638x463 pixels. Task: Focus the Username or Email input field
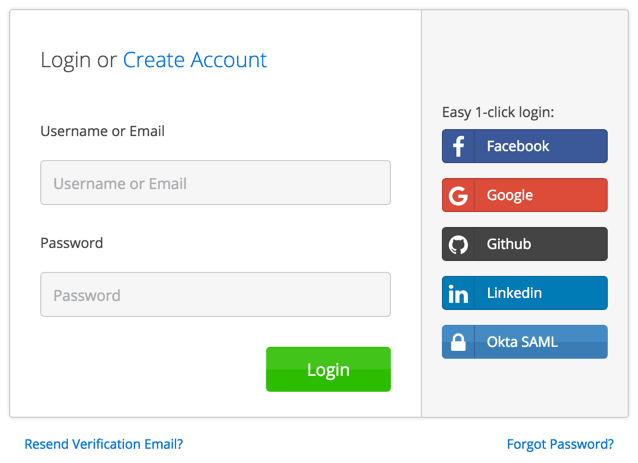click(x=215, y=183)
